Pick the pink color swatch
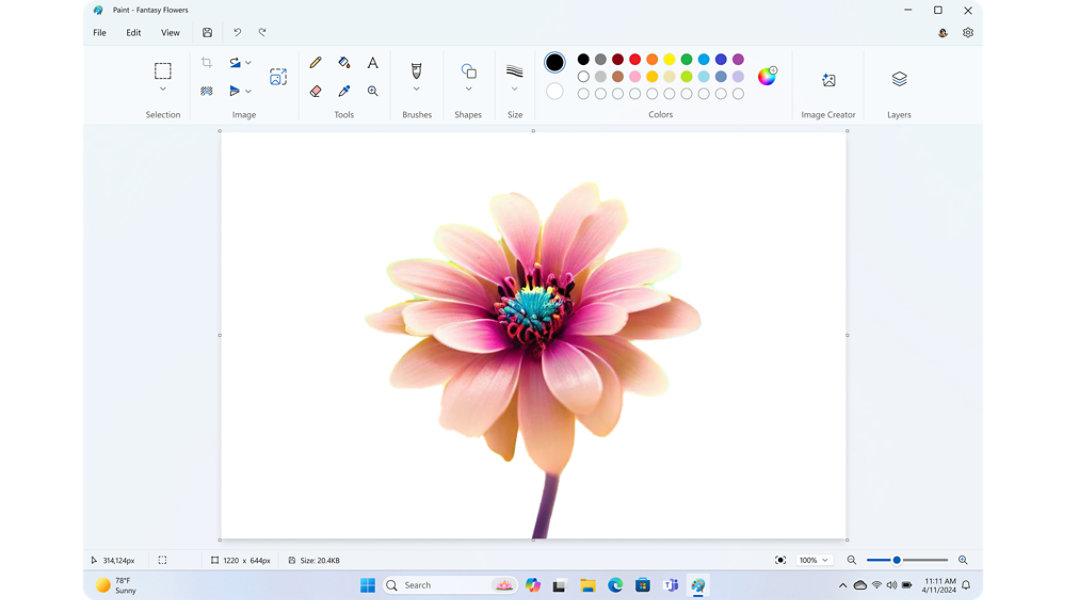Viewport: 1066px width, 600px height. [635, 77]
